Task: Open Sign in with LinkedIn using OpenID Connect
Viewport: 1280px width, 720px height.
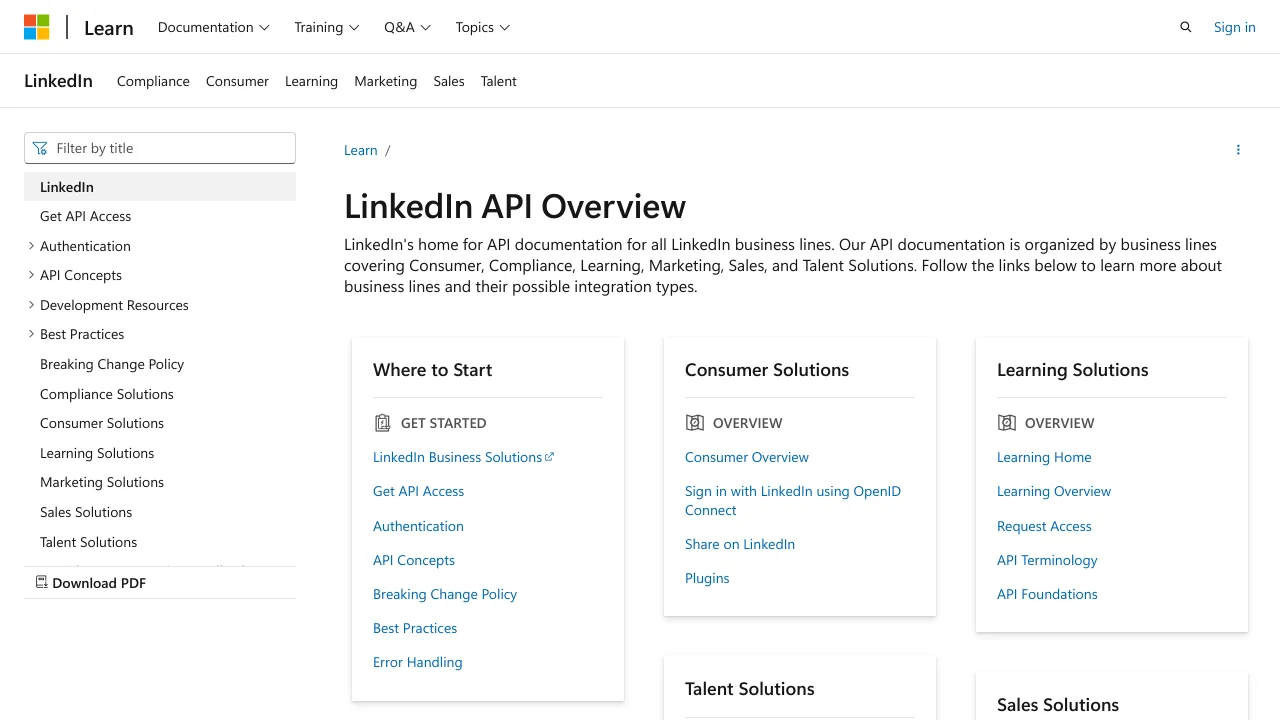Action: tap(793, 500)
